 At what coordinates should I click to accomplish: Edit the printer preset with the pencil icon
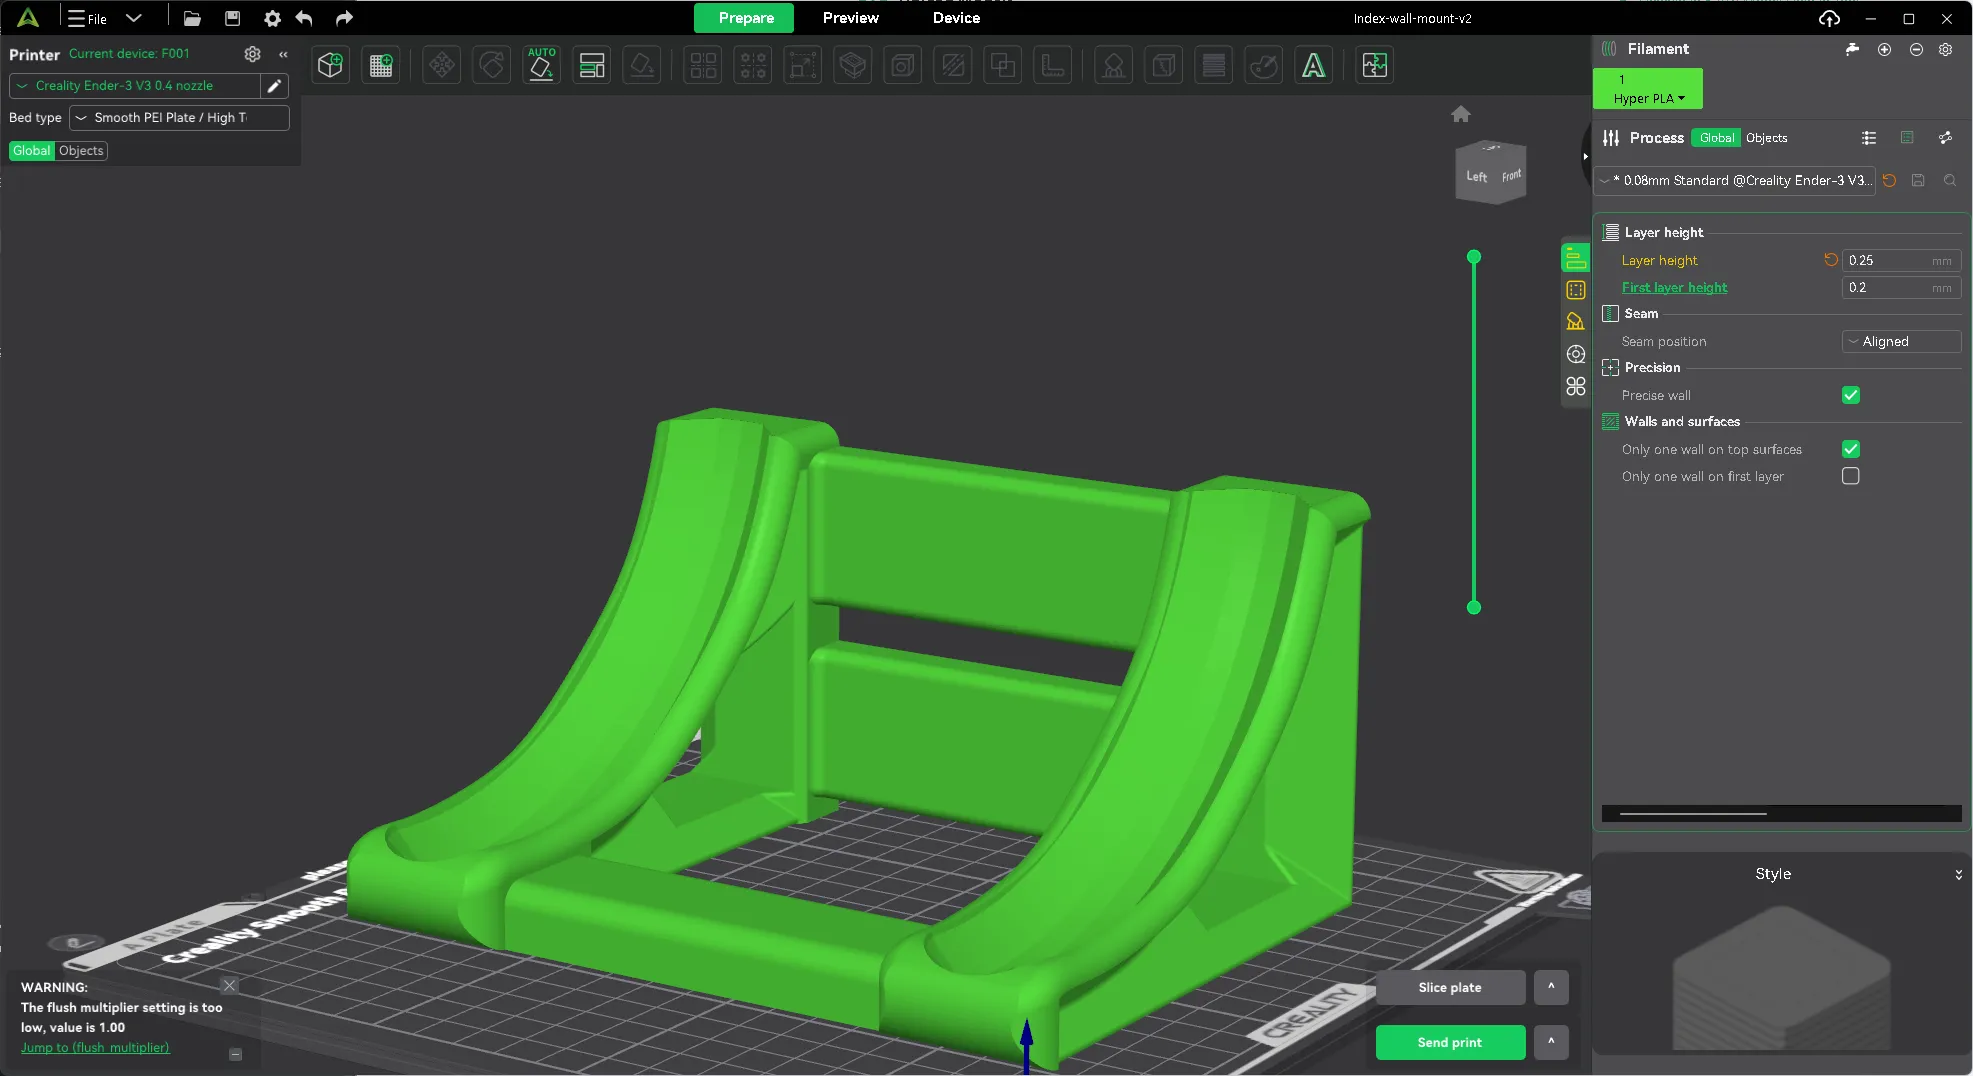pos(274,86)
